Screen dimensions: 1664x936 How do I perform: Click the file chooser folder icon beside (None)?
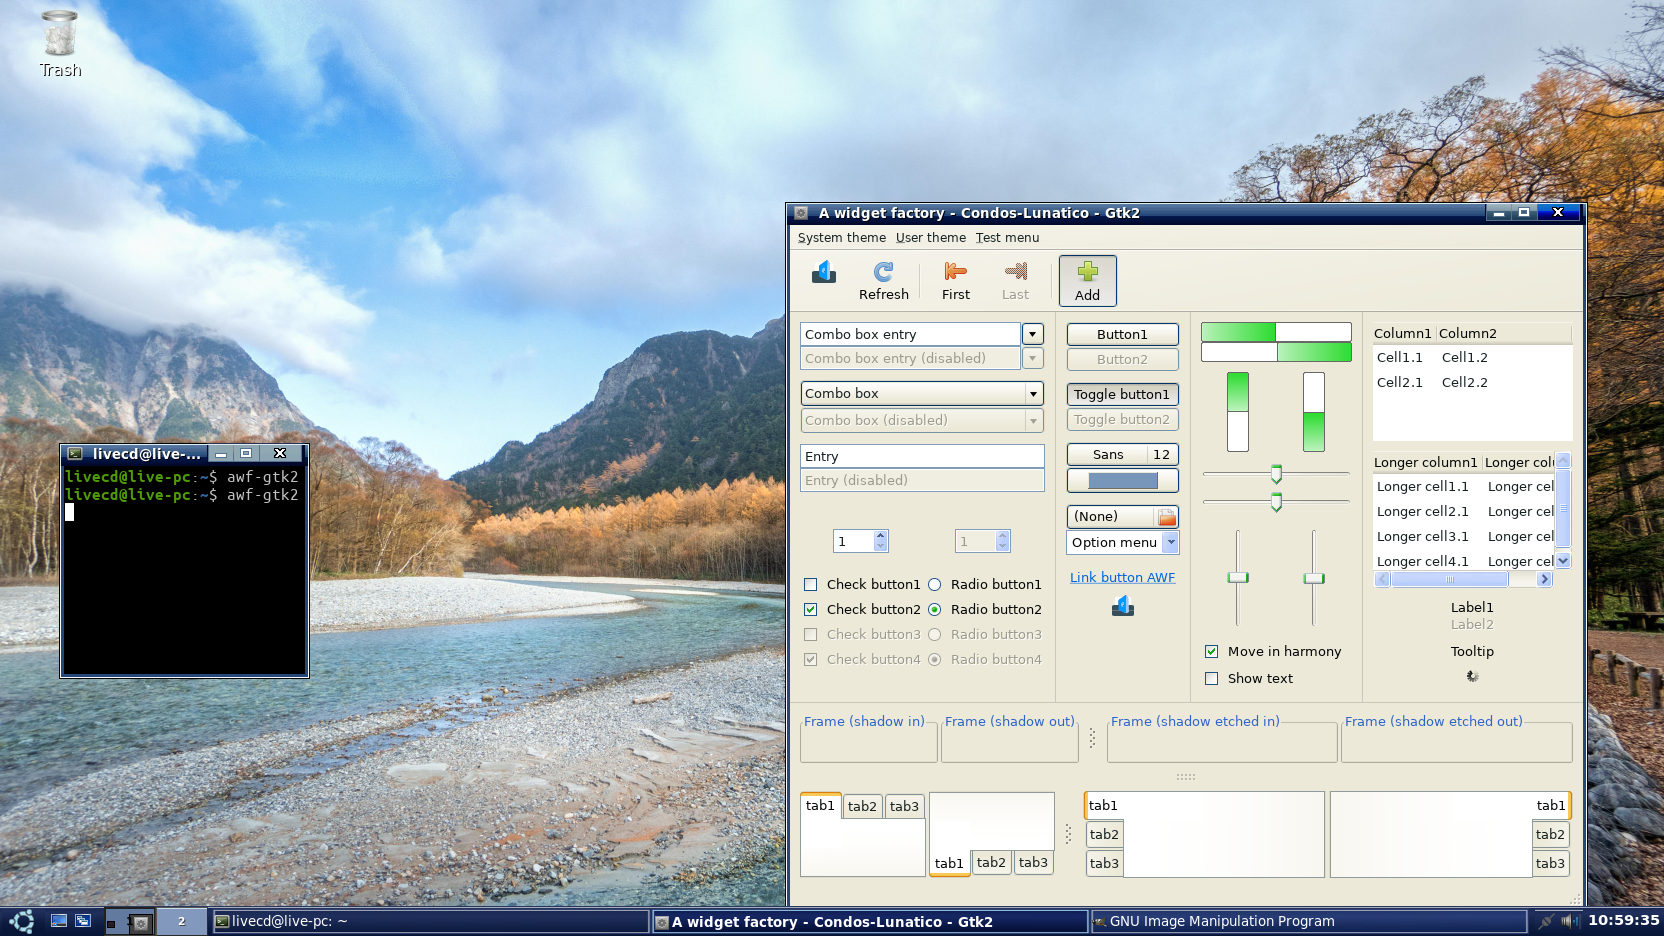point(1166,517)
